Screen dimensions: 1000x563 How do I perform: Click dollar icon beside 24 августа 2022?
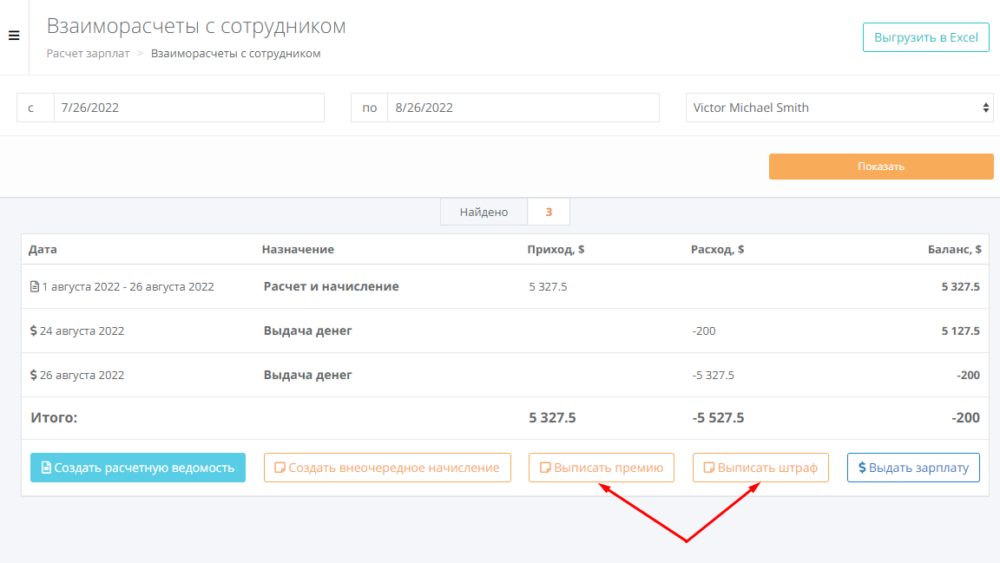34,331
